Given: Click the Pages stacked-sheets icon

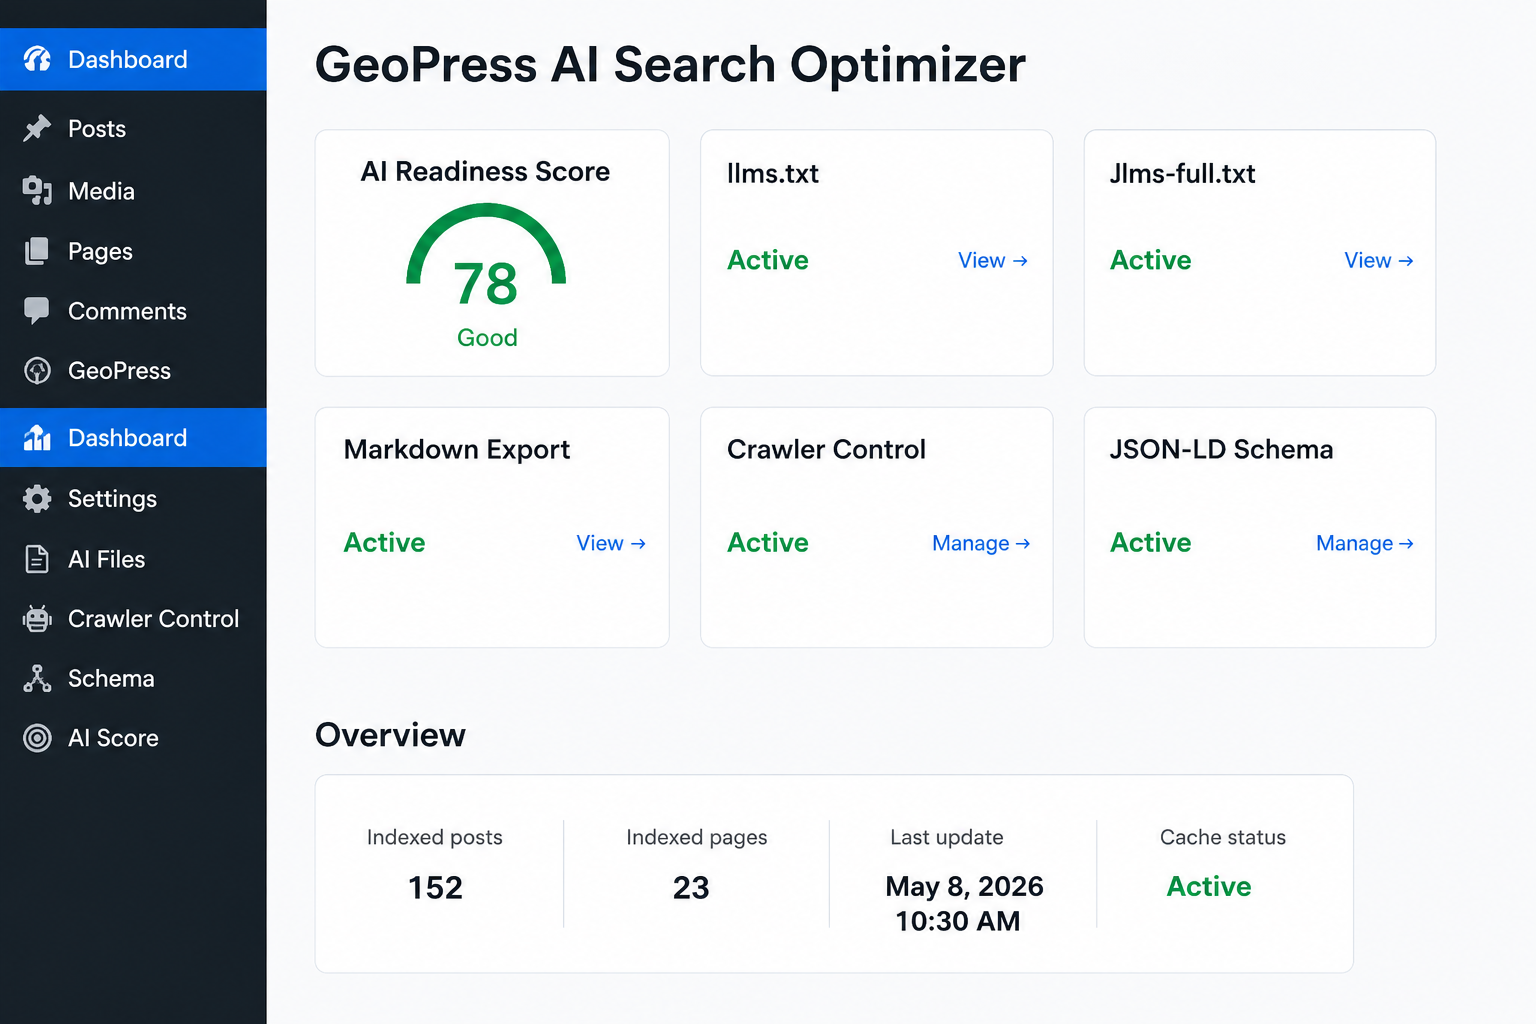Looking at the screenshot, I should click(x=37, y=251).
